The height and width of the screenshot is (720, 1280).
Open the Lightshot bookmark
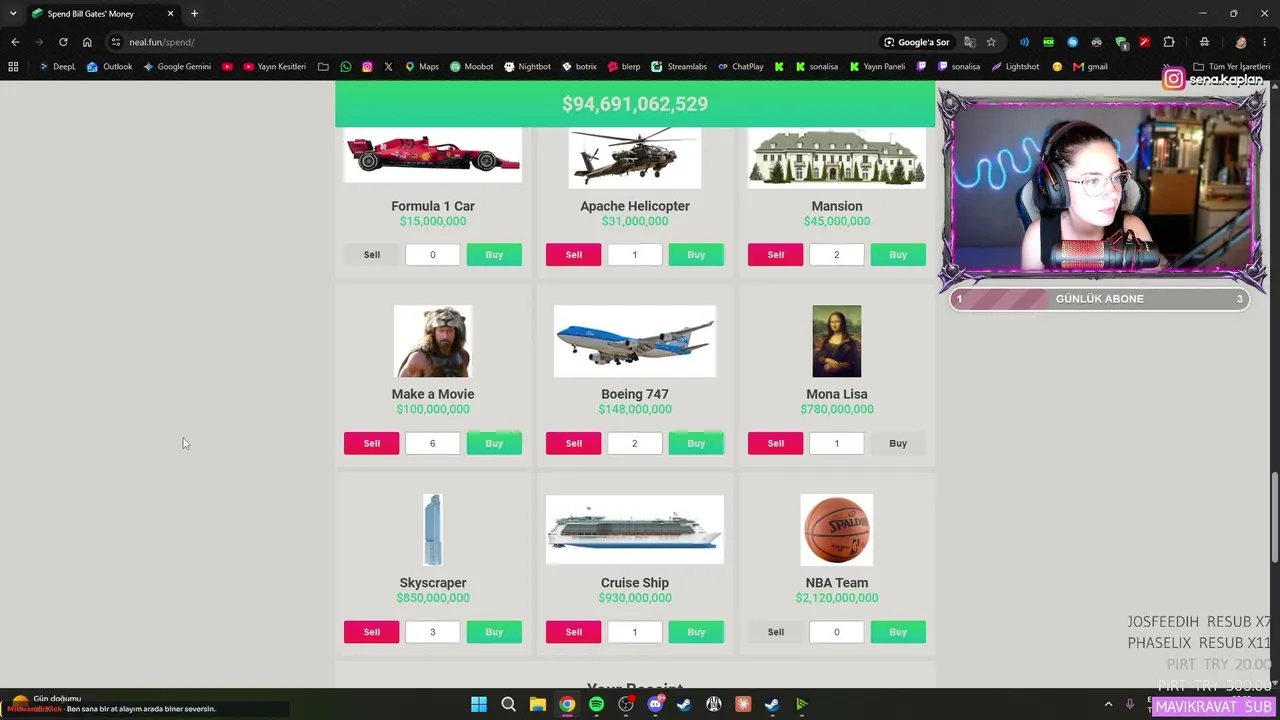coord(1015,67)
